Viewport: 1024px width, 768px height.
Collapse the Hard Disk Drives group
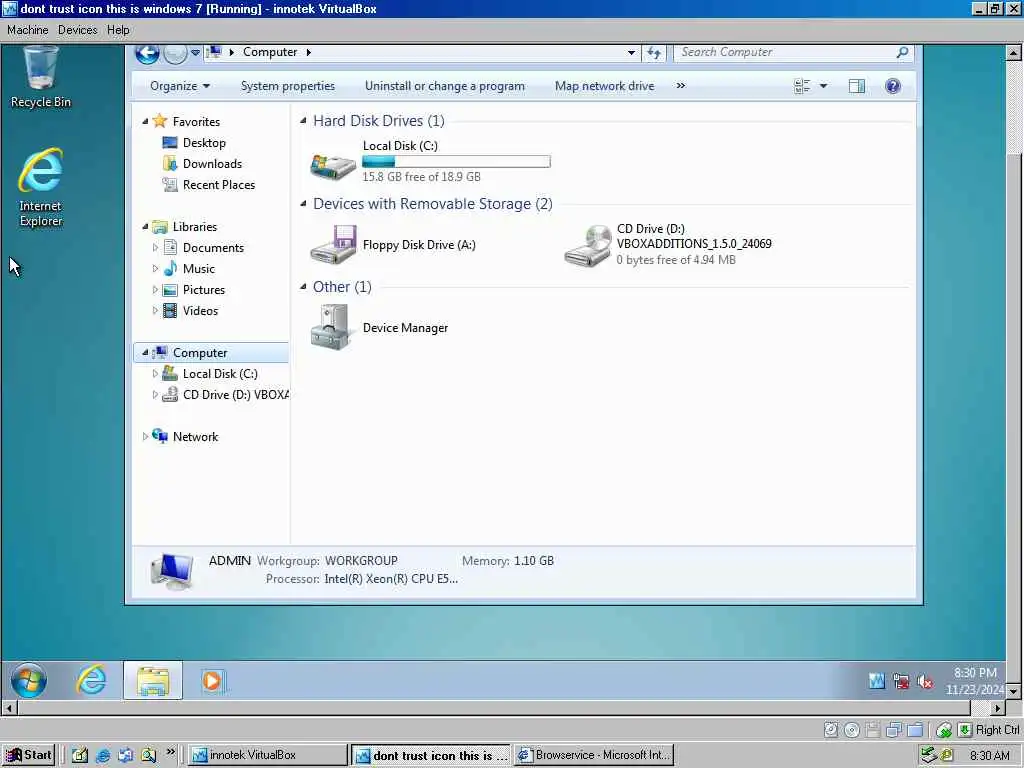[x=303, y=121]
